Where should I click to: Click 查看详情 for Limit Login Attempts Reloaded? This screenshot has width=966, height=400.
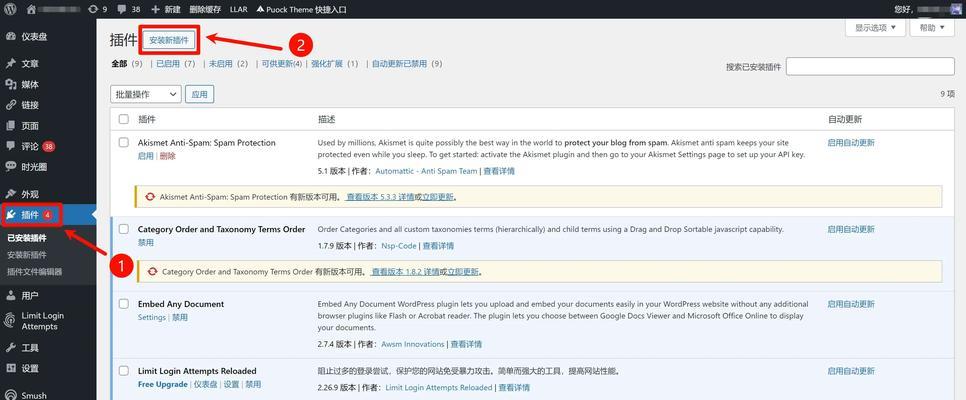tap(514, 388)
